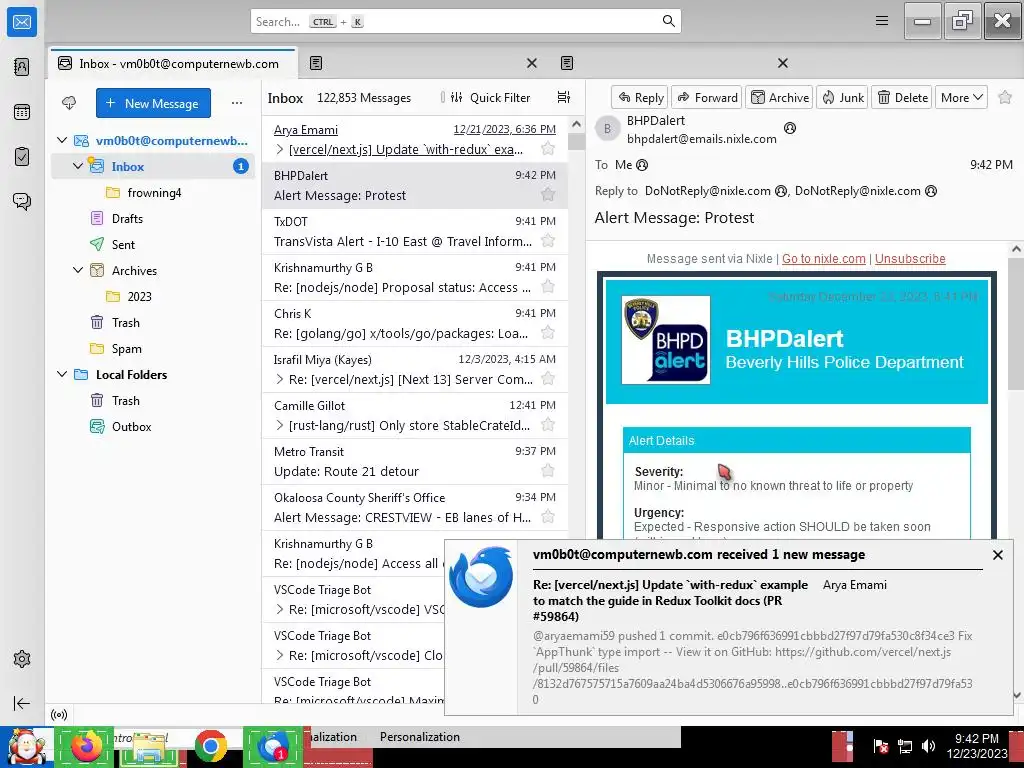The height and width of the screenshot is (768, 1024).
Task: Dismiss the new message notification popup
Action: [x=997, y=555]
